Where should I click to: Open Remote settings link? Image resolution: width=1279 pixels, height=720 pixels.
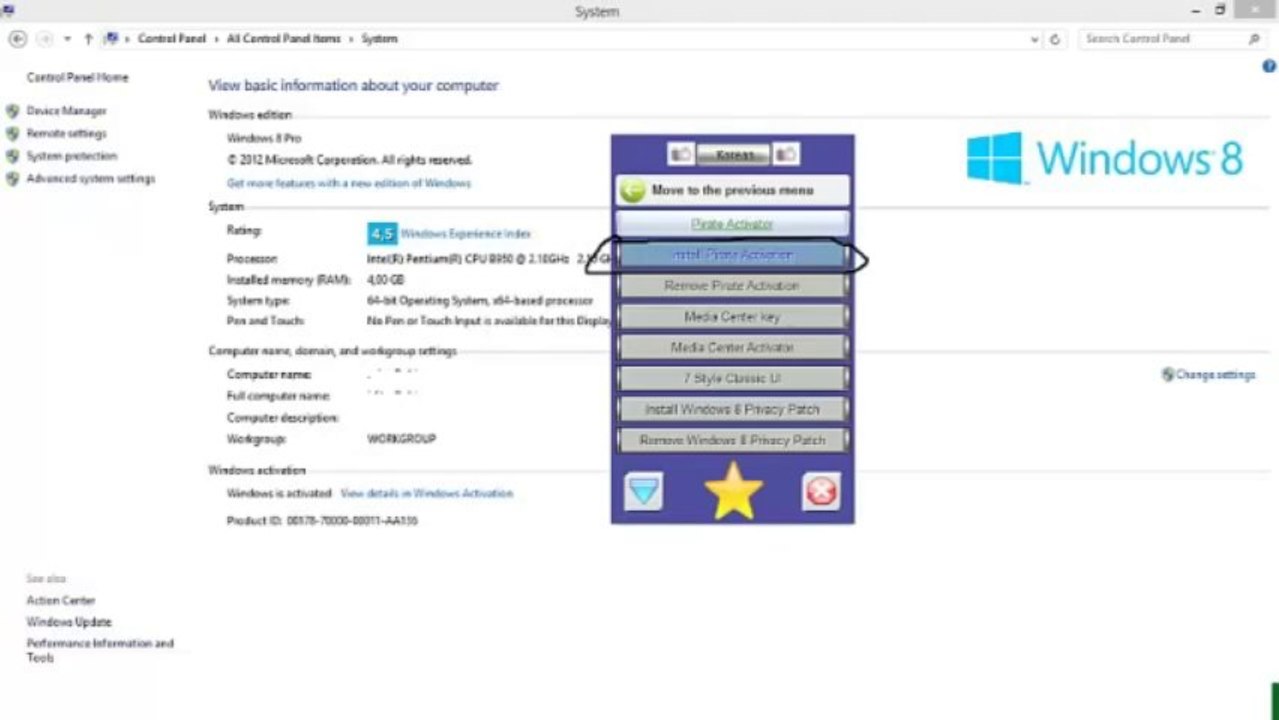tap(66, 133)
